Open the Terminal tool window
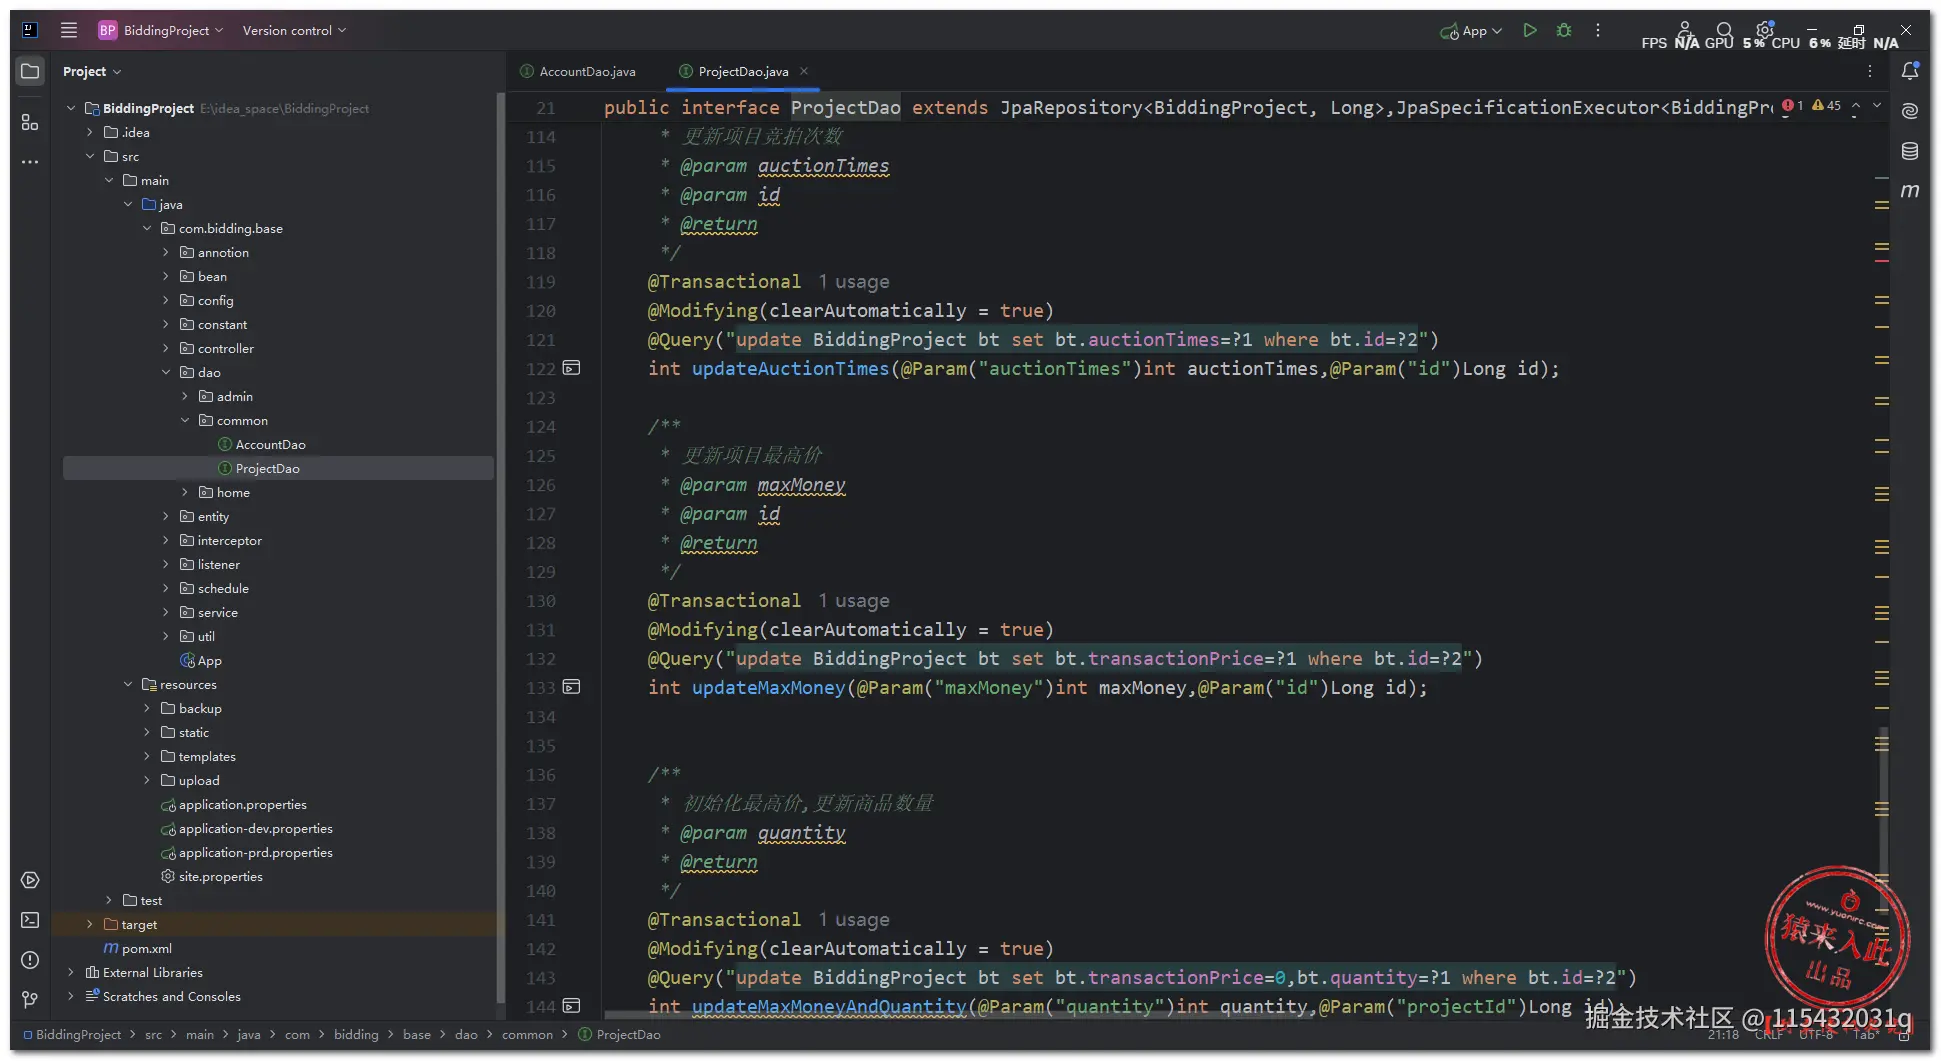The image size is (1941, 1061). coord(30,920)
